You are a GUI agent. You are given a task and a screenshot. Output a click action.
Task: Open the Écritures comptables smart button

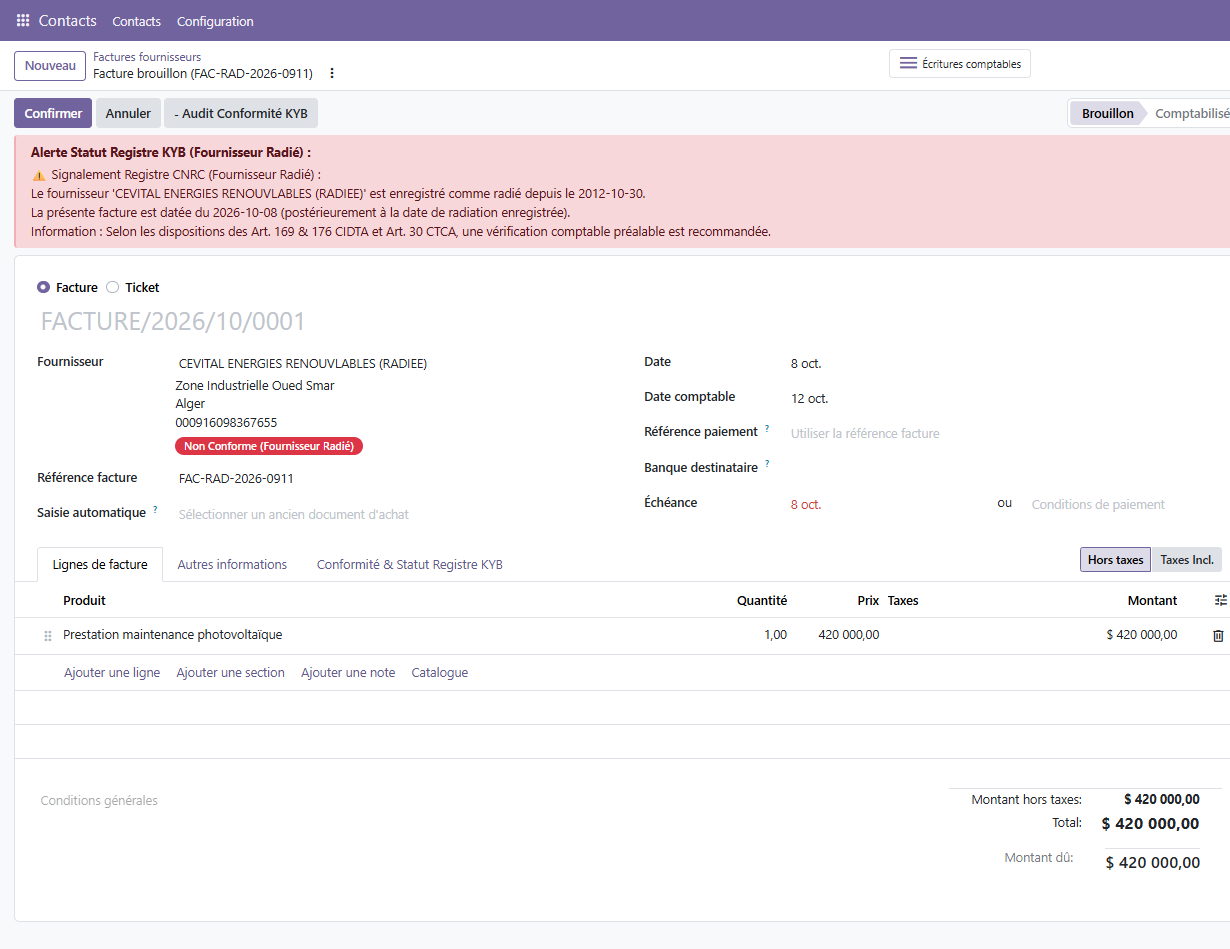[x=960, y=63]
